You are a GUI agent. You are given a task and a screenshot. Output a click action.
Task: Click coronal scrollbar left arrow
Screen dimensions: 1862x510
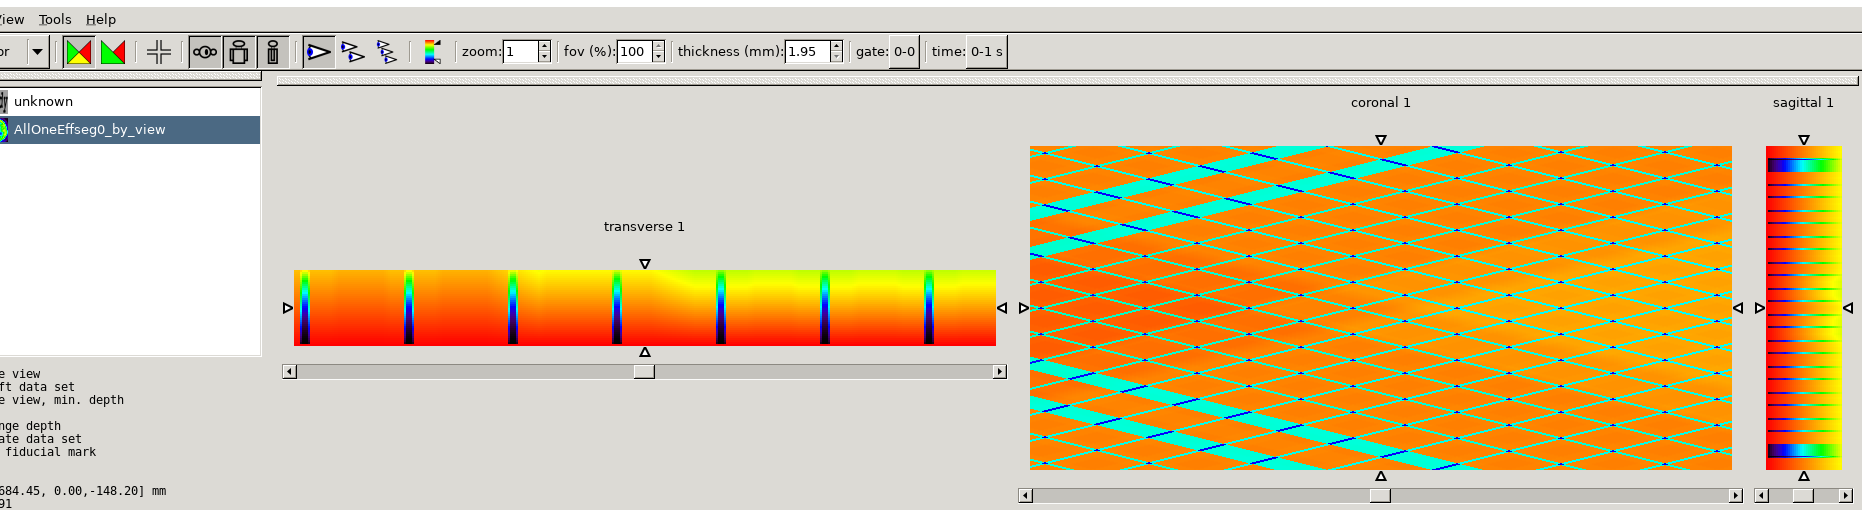click(x=1026, y=496)
